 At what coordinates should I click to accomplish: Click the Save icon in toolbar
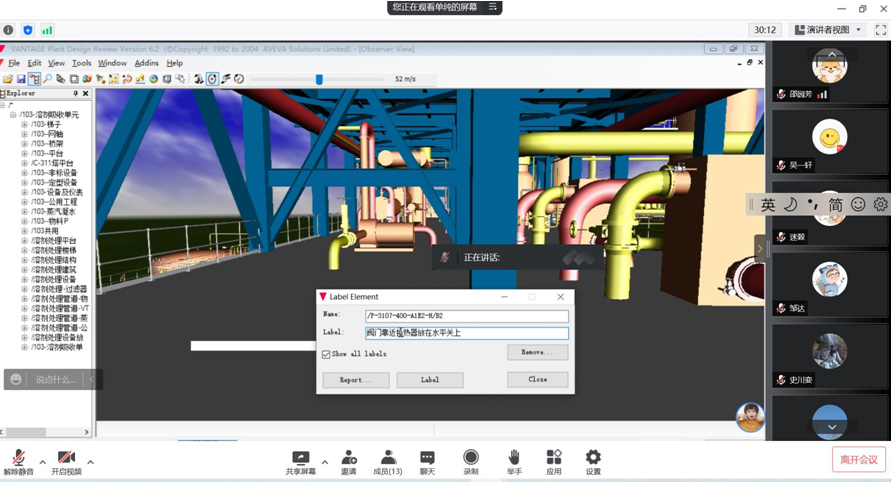(x=21, y=79)
